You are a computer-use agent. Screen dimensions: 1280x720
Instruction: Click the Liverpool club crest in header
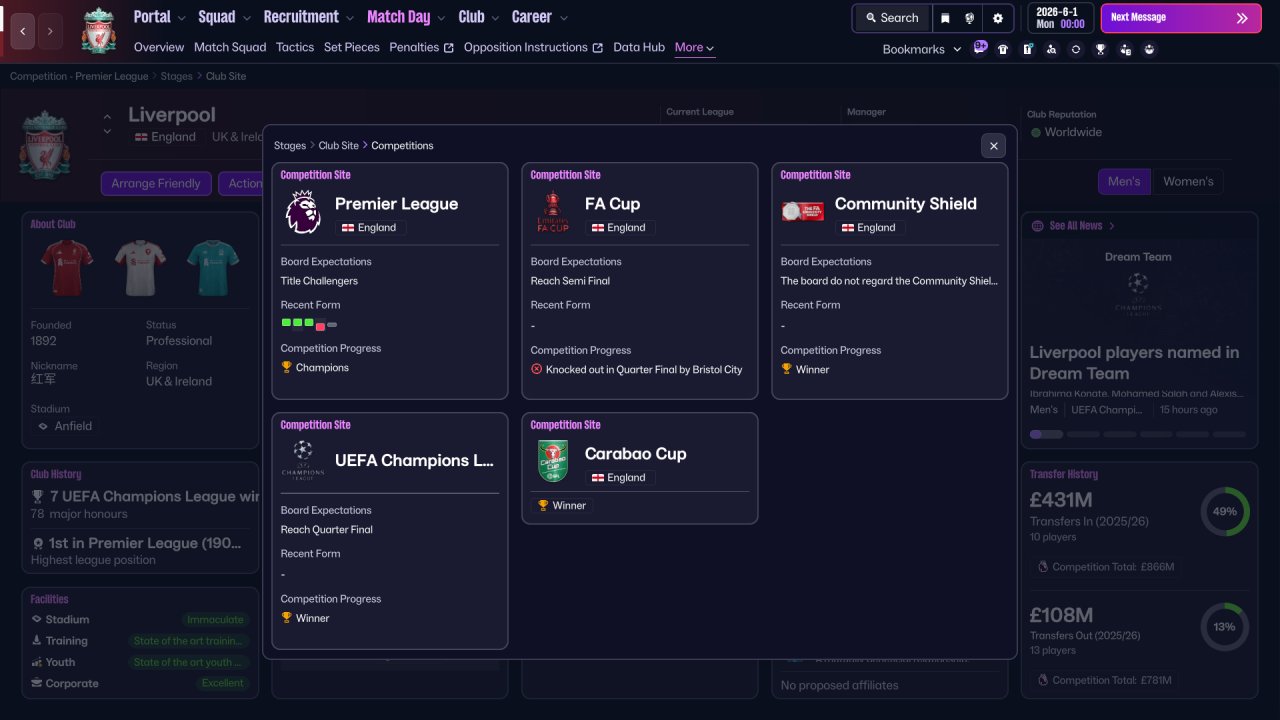(98, 31)
